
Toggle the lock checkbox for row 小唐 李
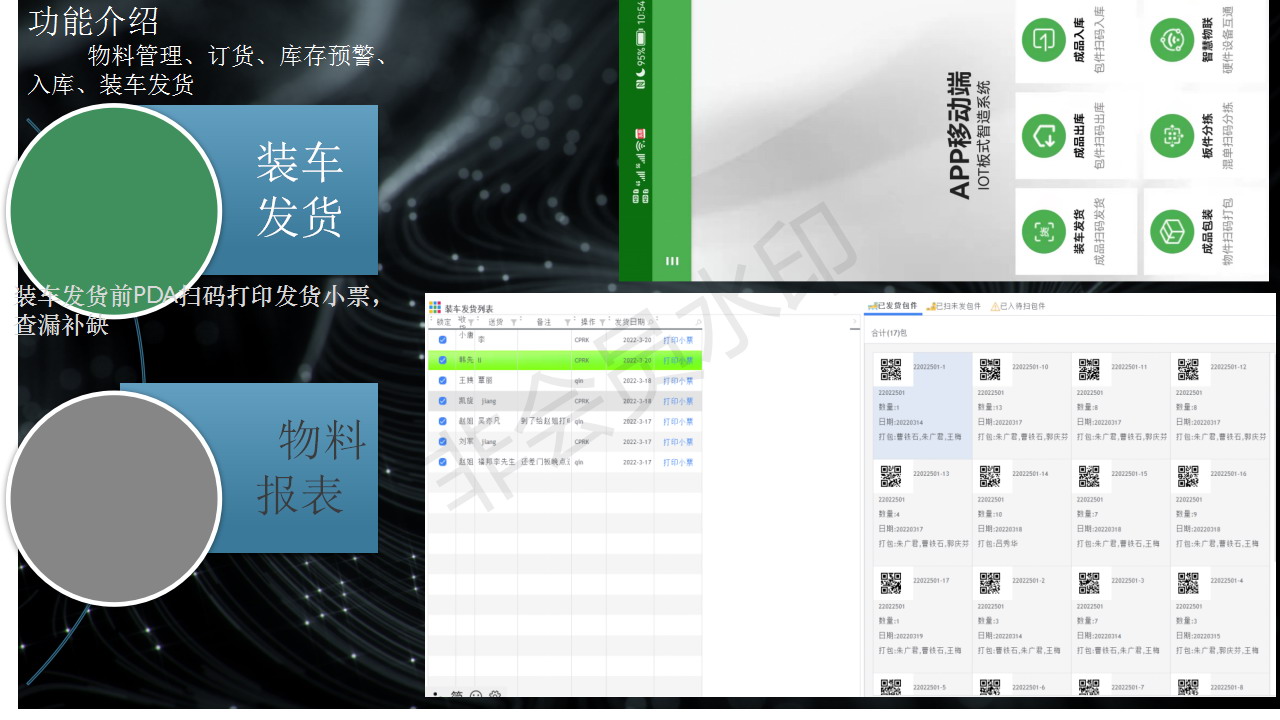(x=442, y=340)
